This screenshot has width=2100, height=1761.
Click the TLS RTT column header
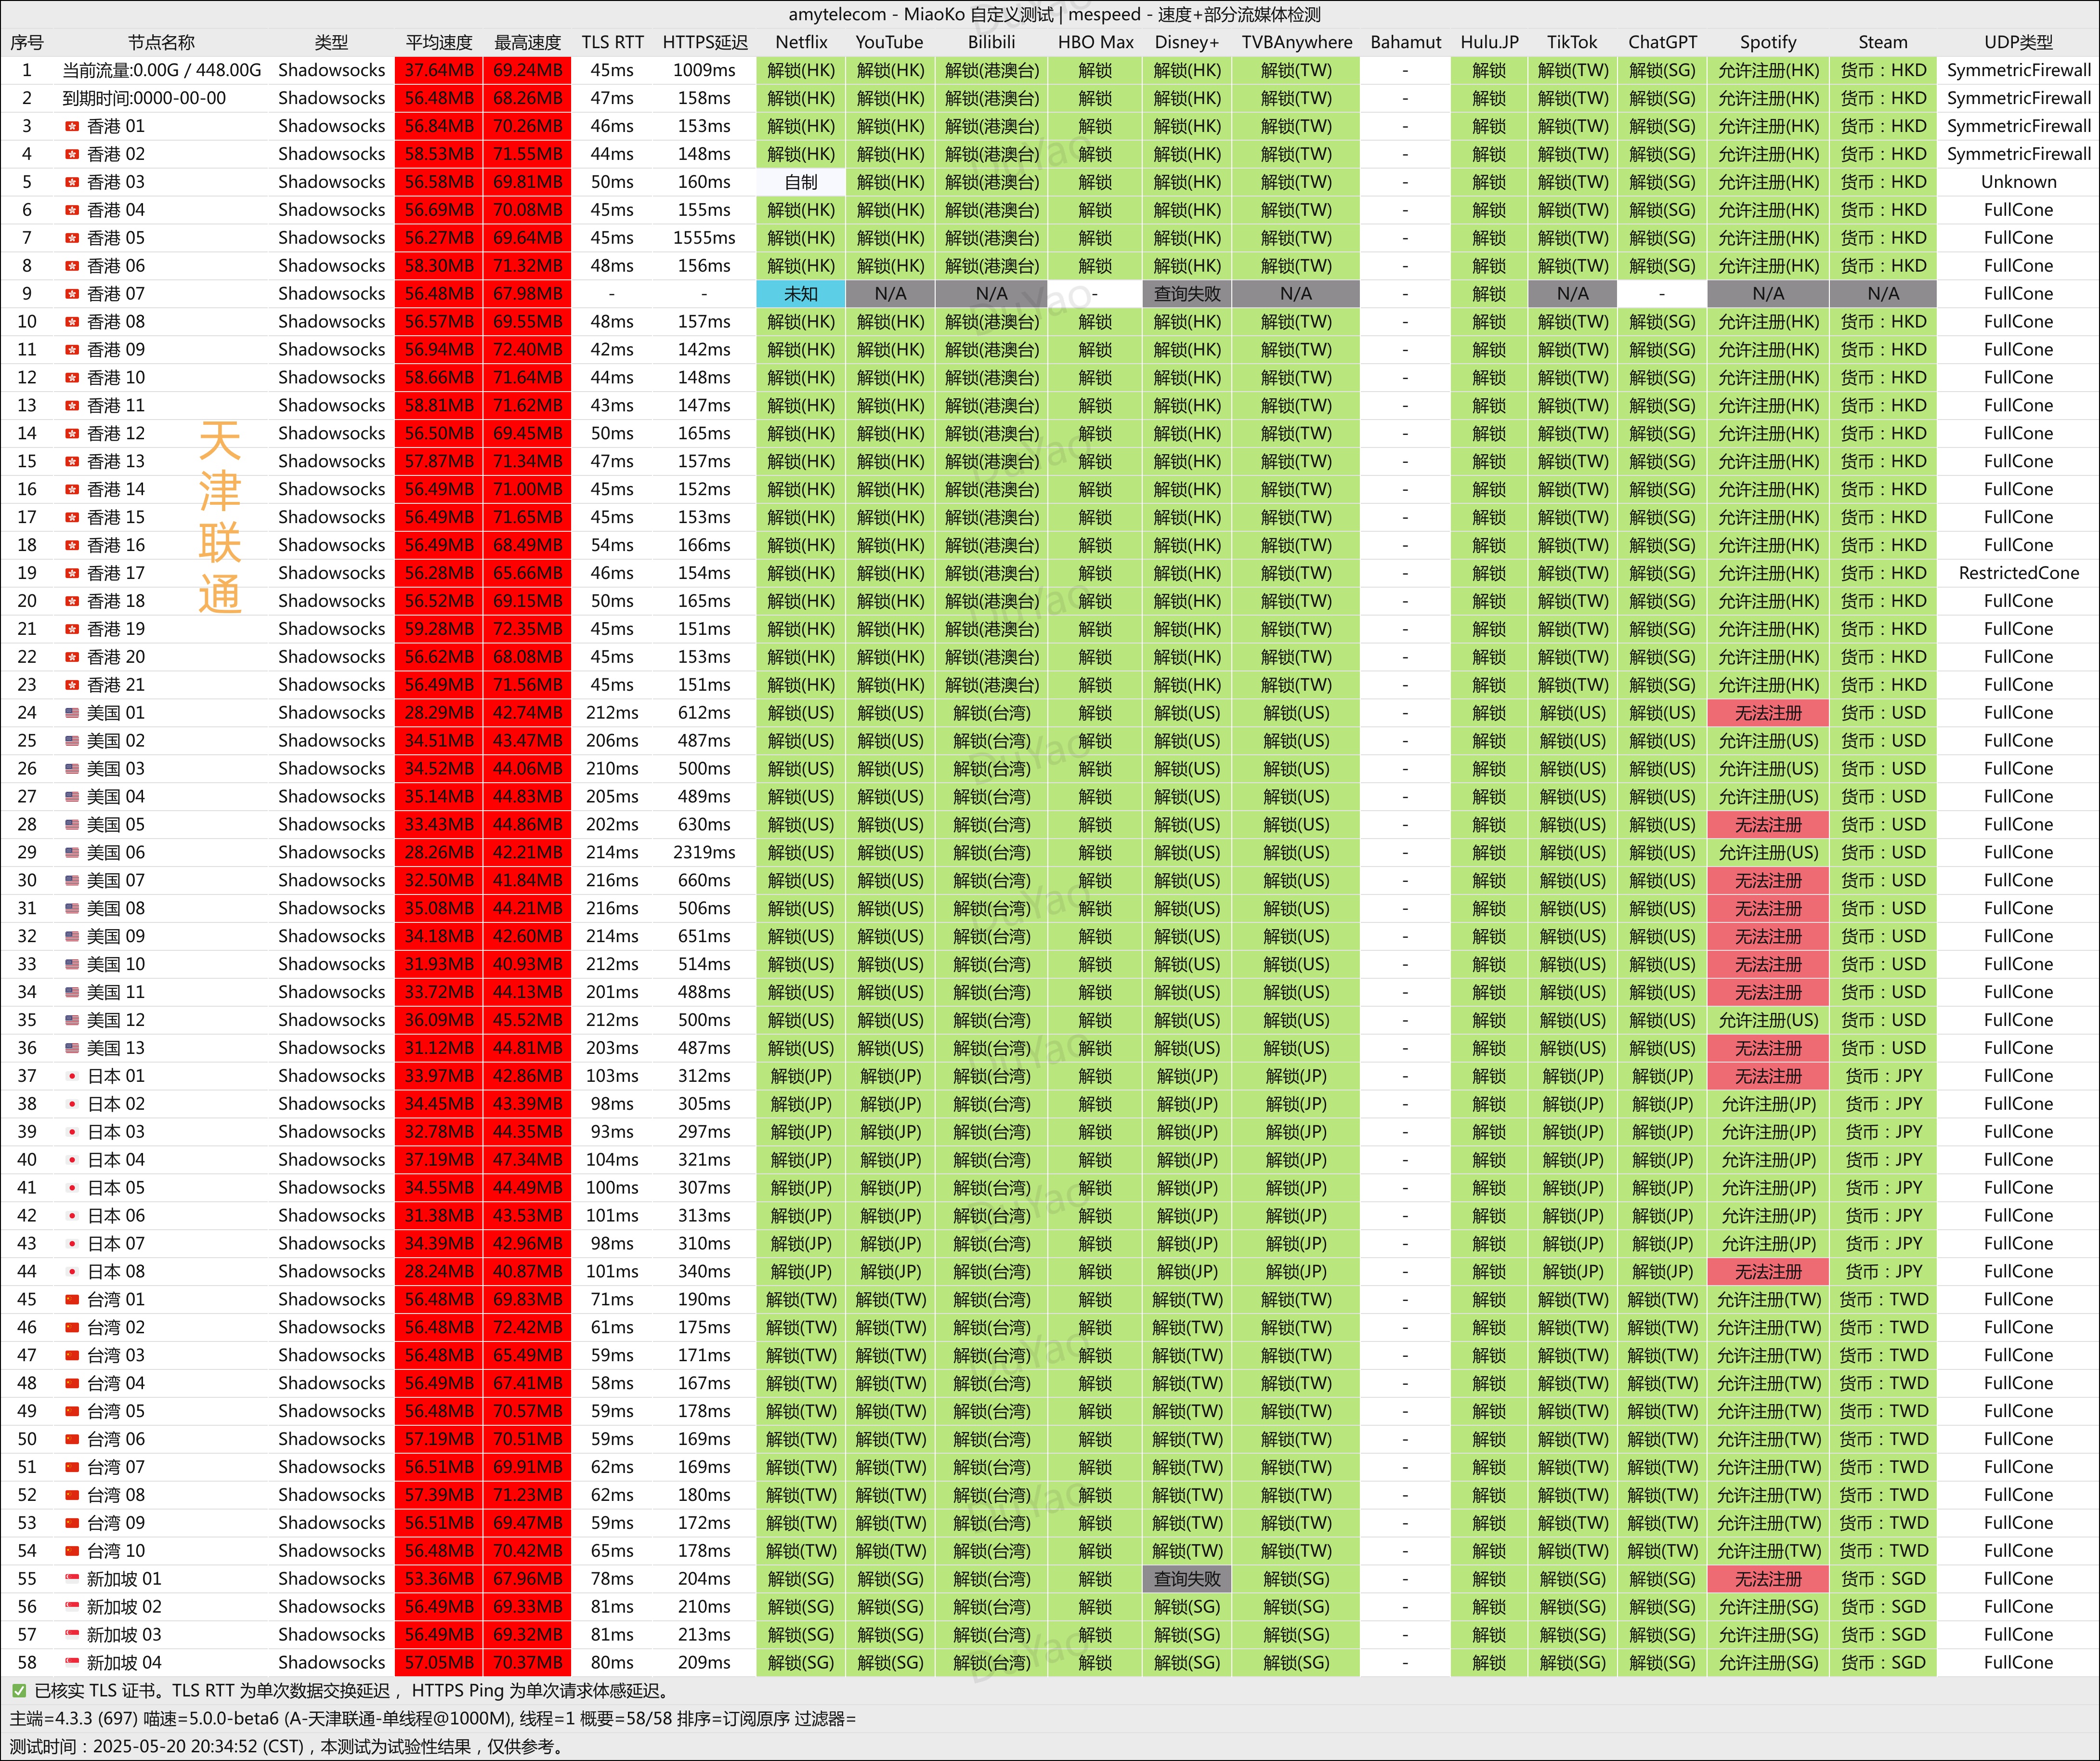click(x=612, y=42)
